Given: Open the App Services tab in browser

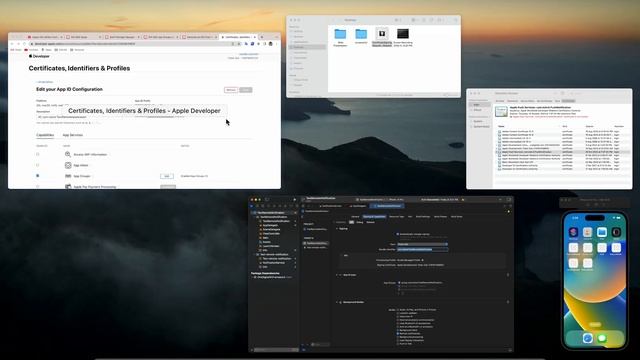Looking at the screenshot, I should click(73, 135).
